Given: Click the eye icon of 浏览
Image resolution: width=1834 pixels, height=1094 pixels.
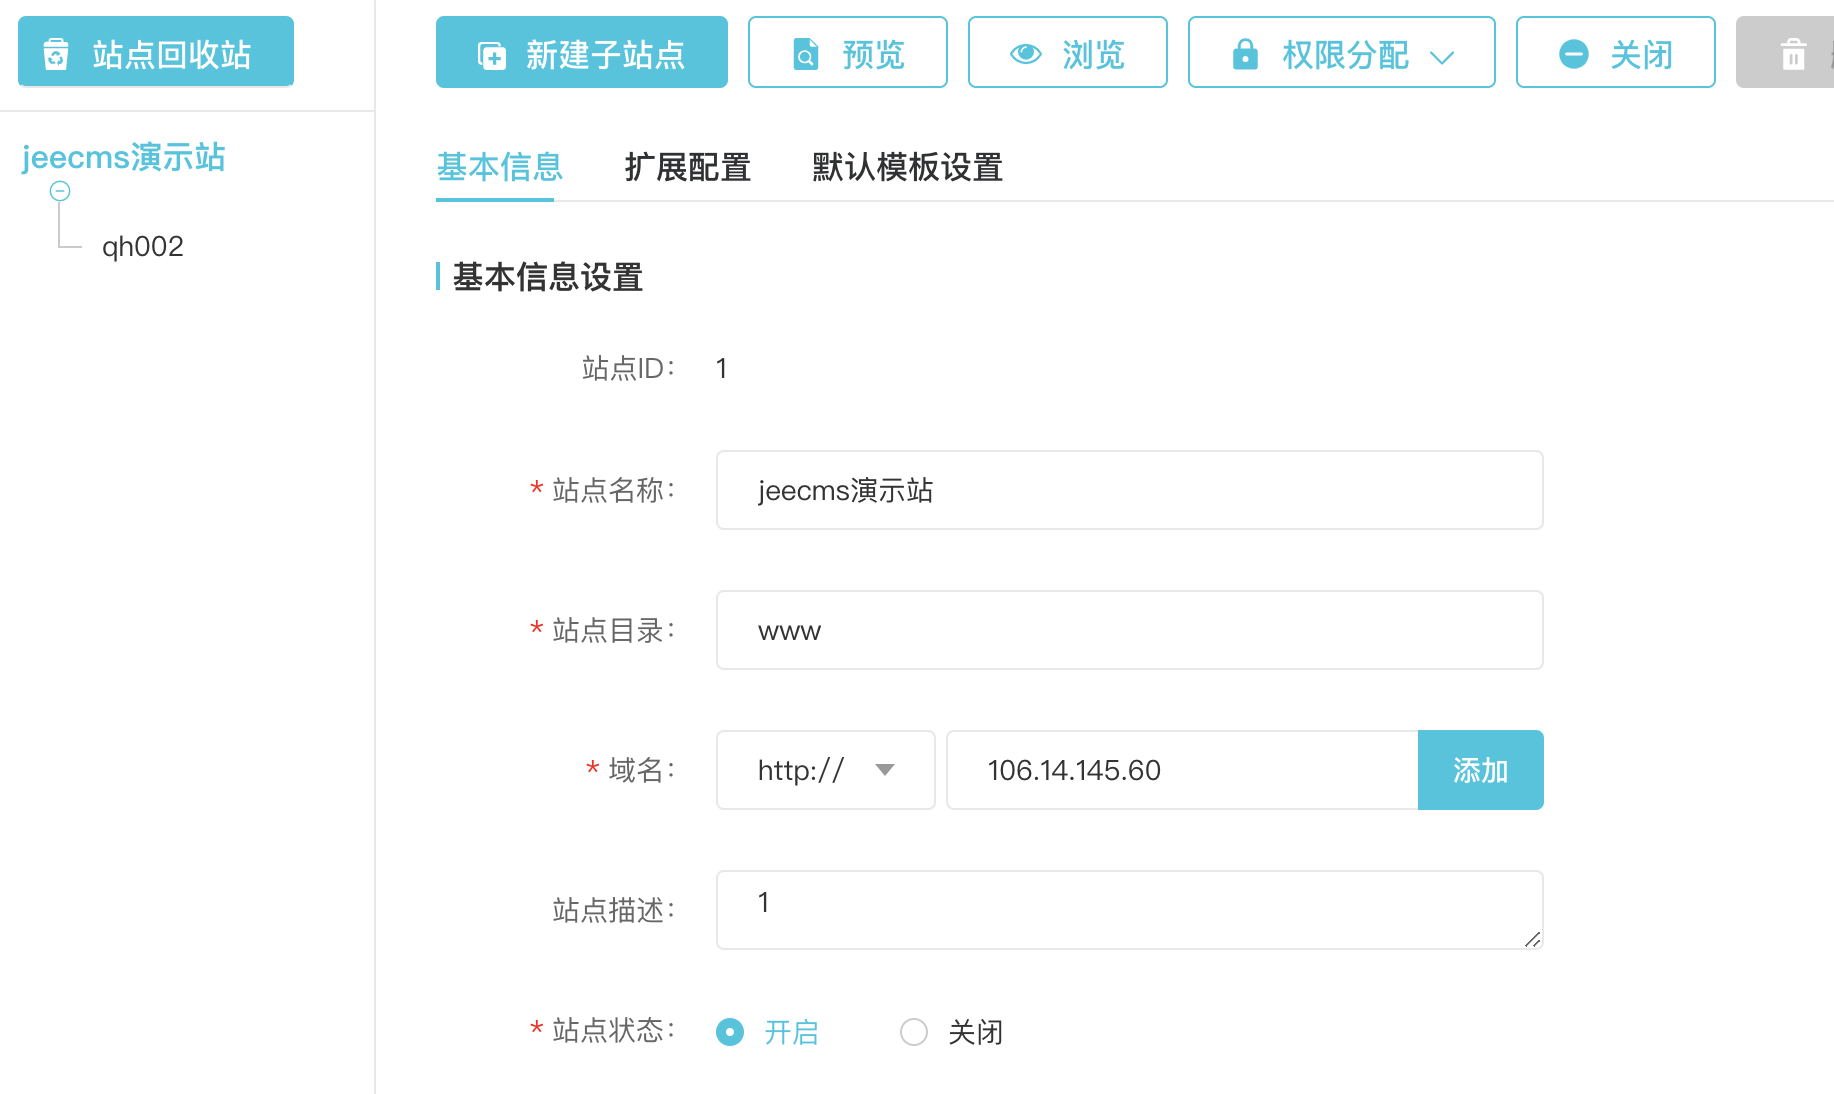Looking at the screenshot, I should (x=1025, y=54).
